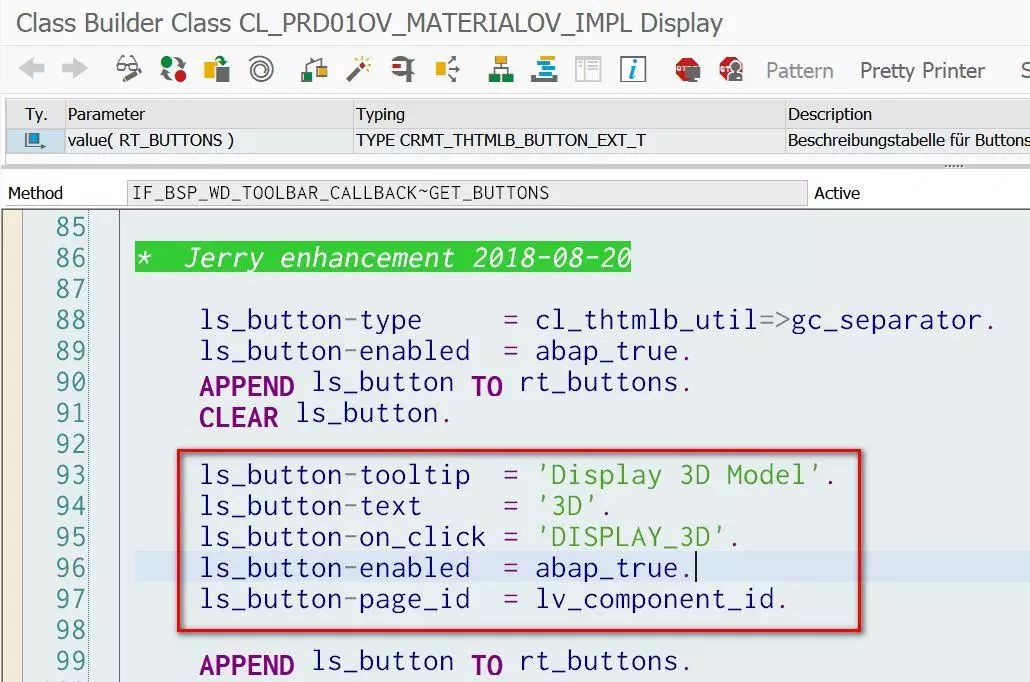Go forward with the right arrow icon
Image resolution: width=1030 pixels, height=682 pixels.
(74, 68)
